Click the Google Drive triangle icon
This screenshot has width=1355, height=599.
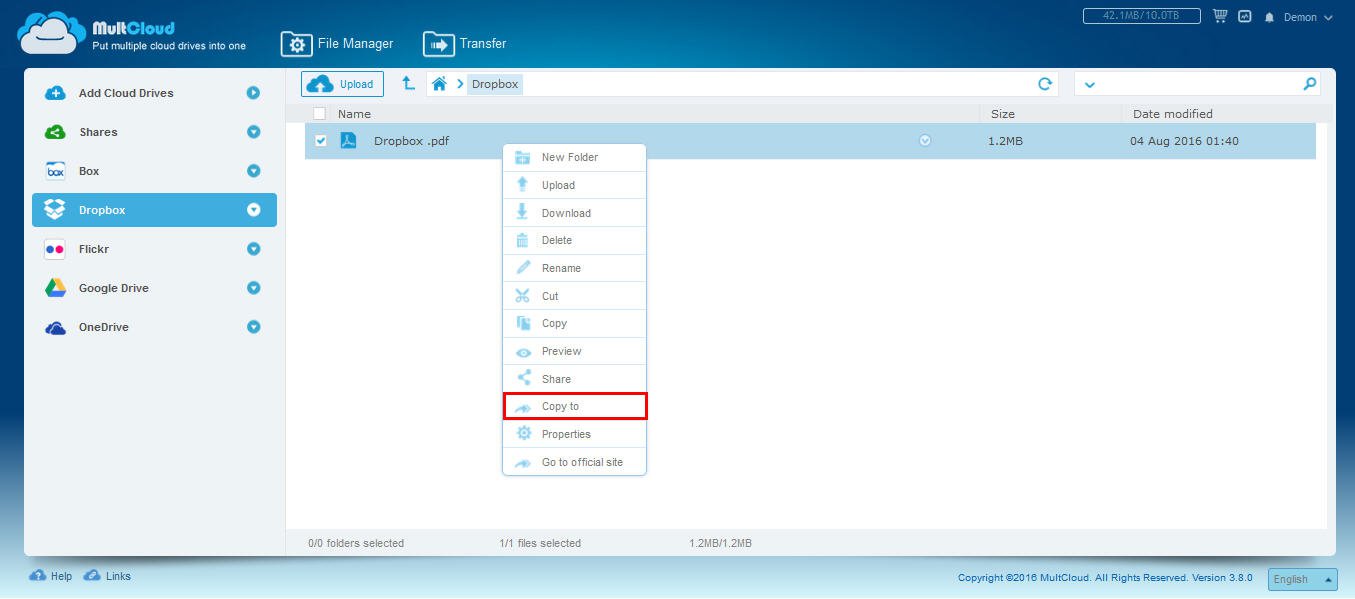click(56, 288)
